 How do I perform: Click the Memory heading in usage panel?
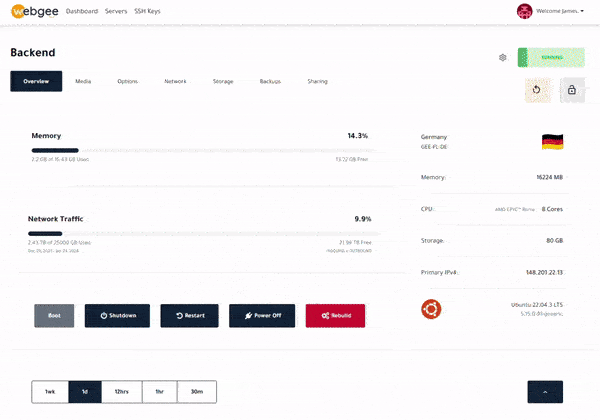tap(46, 136)
